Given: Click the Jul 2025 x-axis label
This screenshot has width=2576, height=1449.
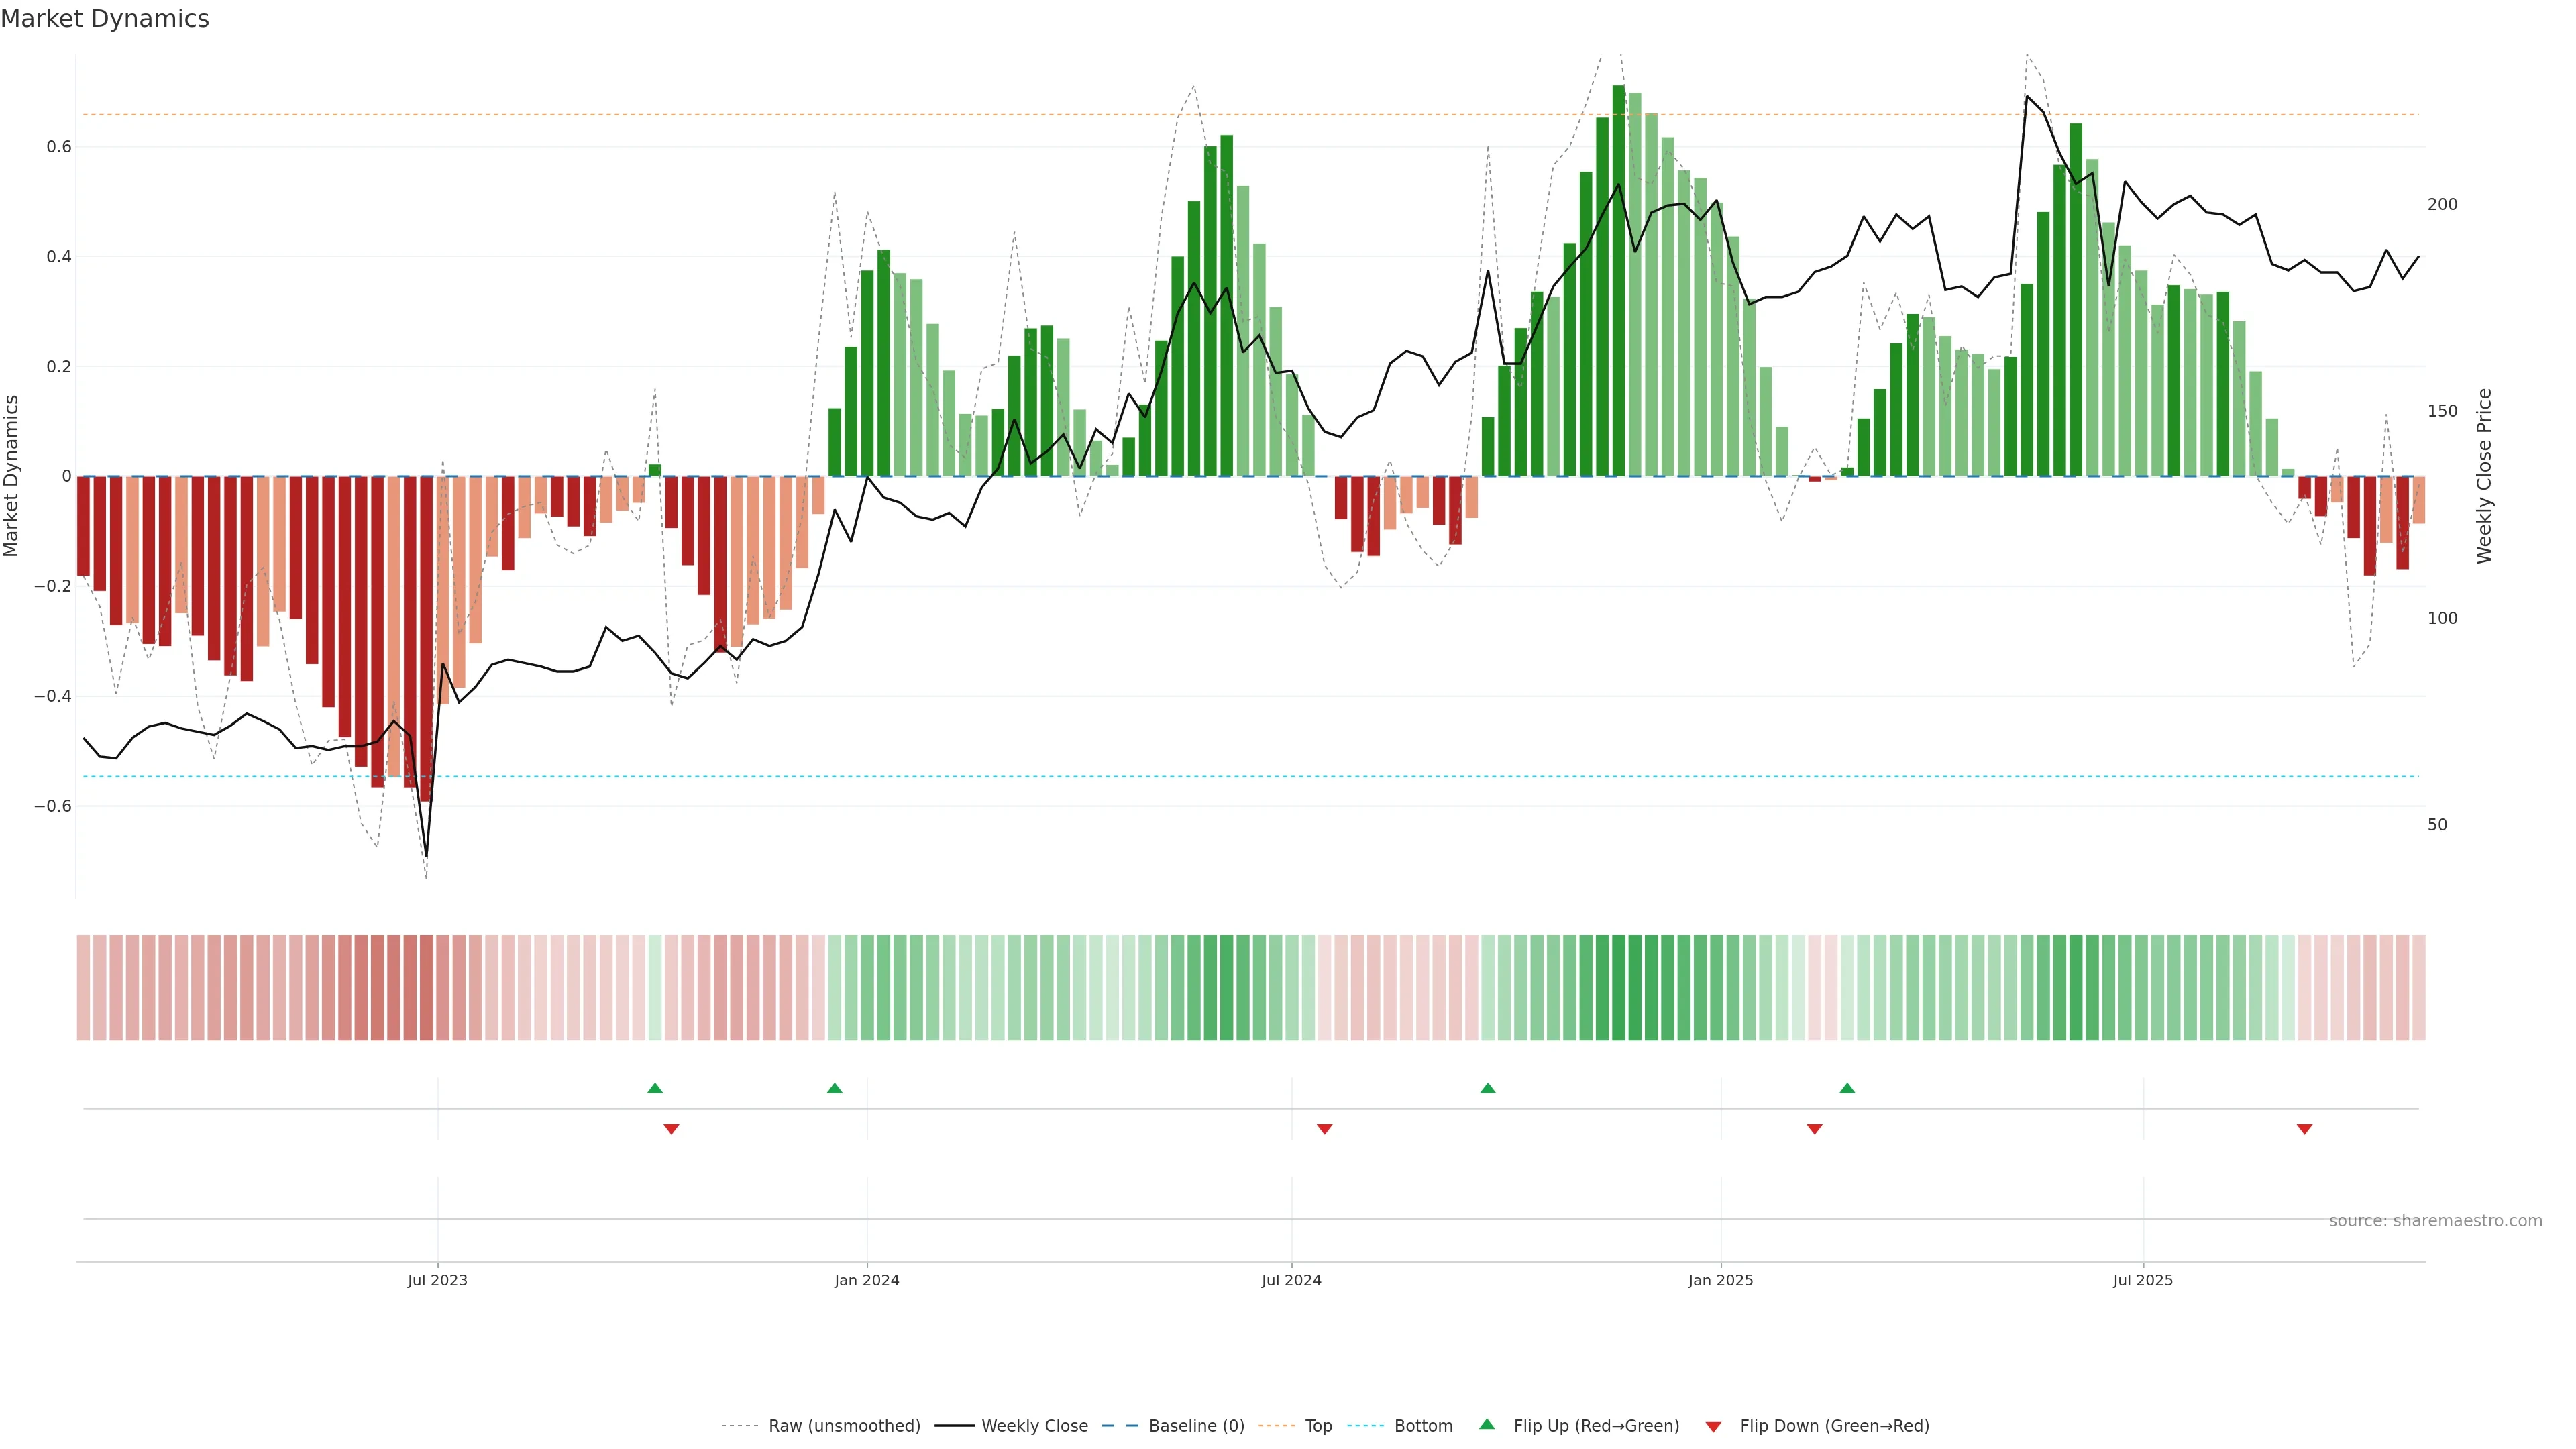Looking at the screenshot, I should click(2143, 1280).
